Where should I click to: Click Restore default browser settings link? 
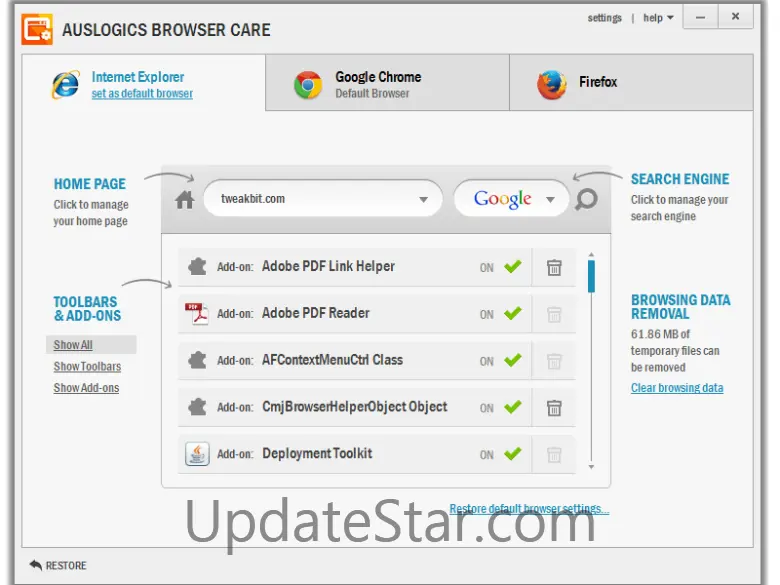click(x=529, y=509)
